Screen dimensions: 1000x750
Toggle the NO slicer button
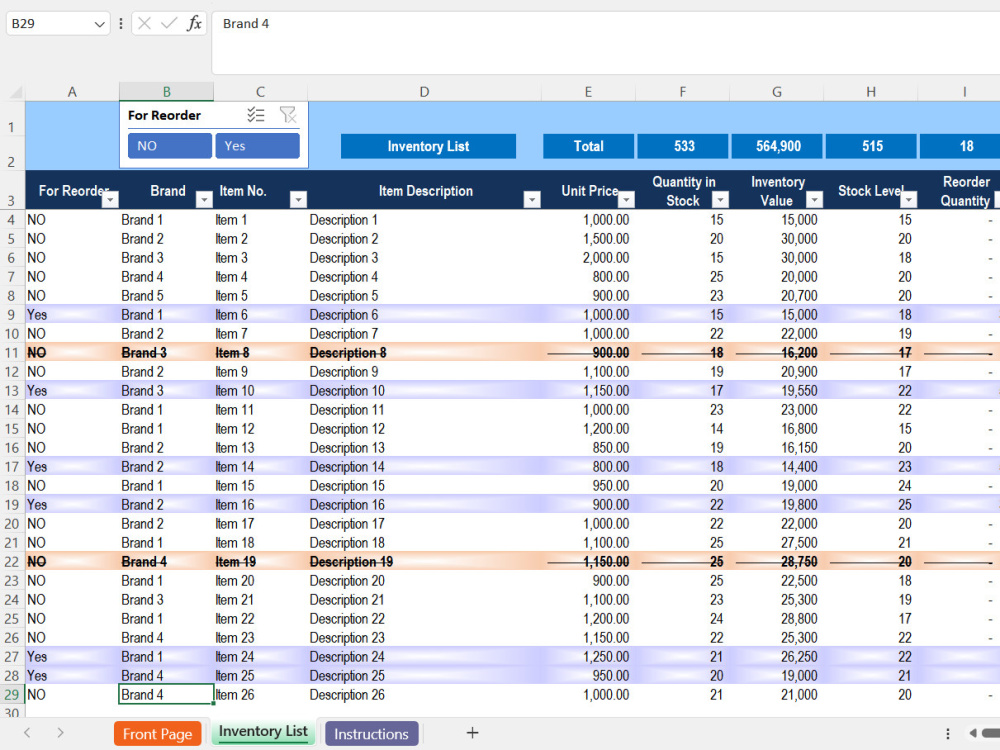coord(170,145)
